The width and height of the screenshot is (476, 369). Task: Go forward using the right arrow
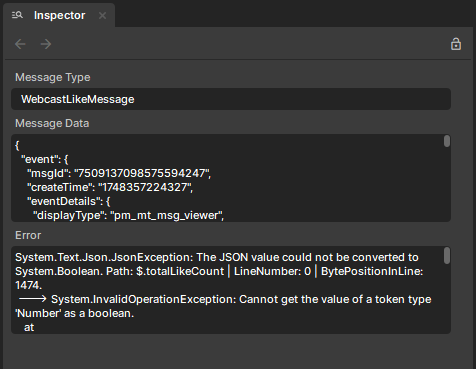coord(46,44)
